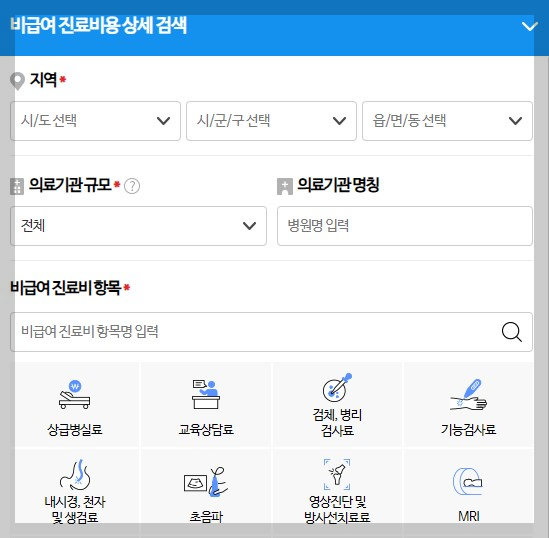Open the 시/도 선택 dropdown
This screenshot has height=538, width=549.
[x=96, y=121]
